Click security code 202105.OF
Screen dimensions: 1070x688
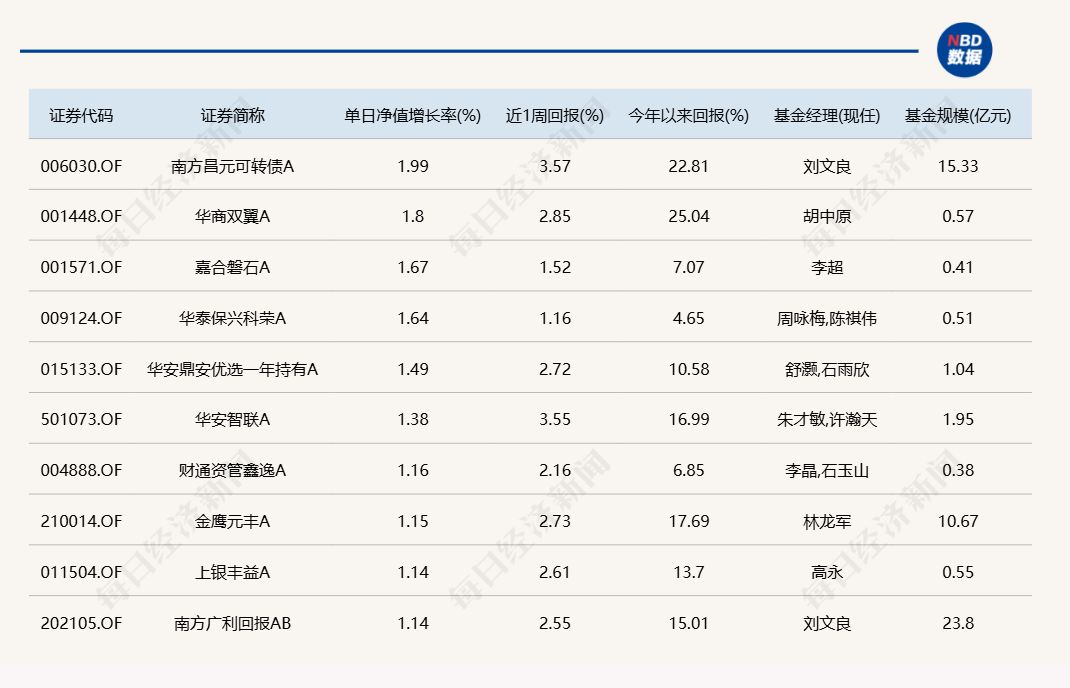(81, 623)
